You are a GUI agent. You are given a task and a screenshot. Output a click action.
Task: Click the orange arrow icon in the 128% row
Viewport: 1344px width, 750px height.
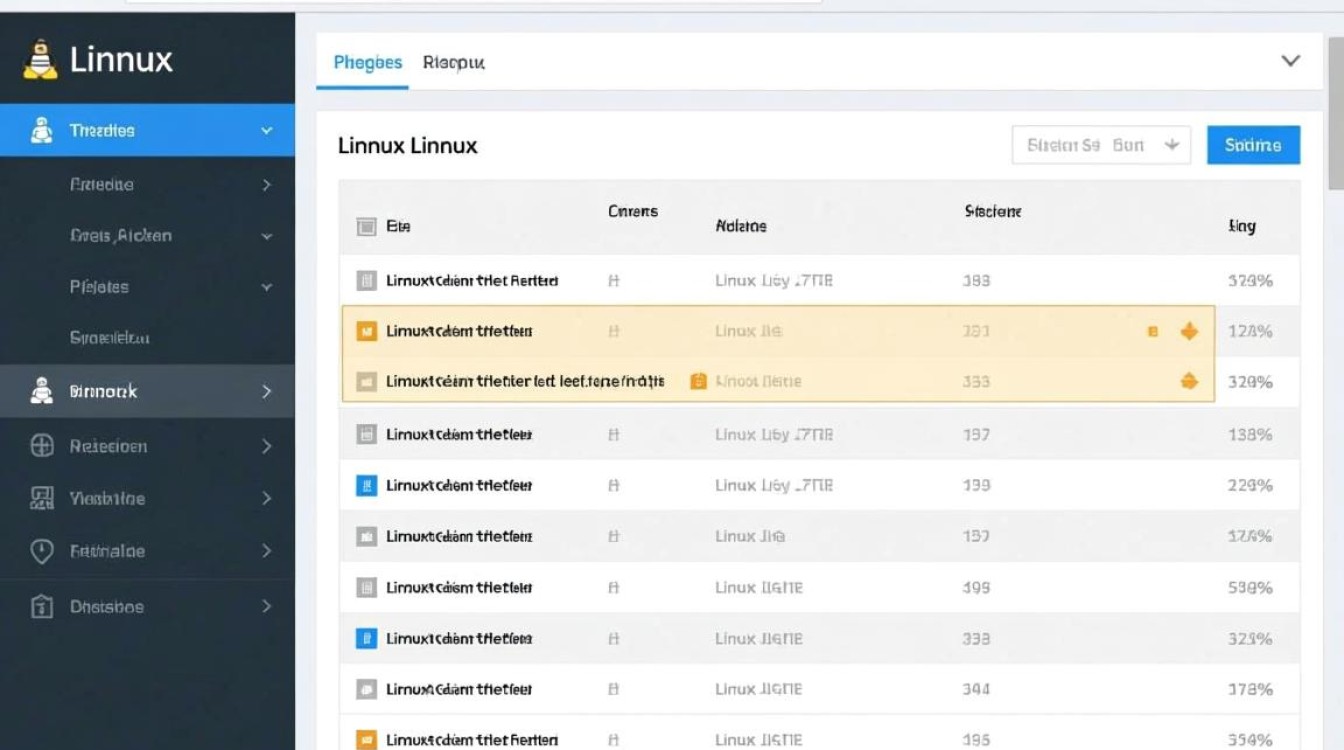pyautogui.click(x=1189, y=331)
